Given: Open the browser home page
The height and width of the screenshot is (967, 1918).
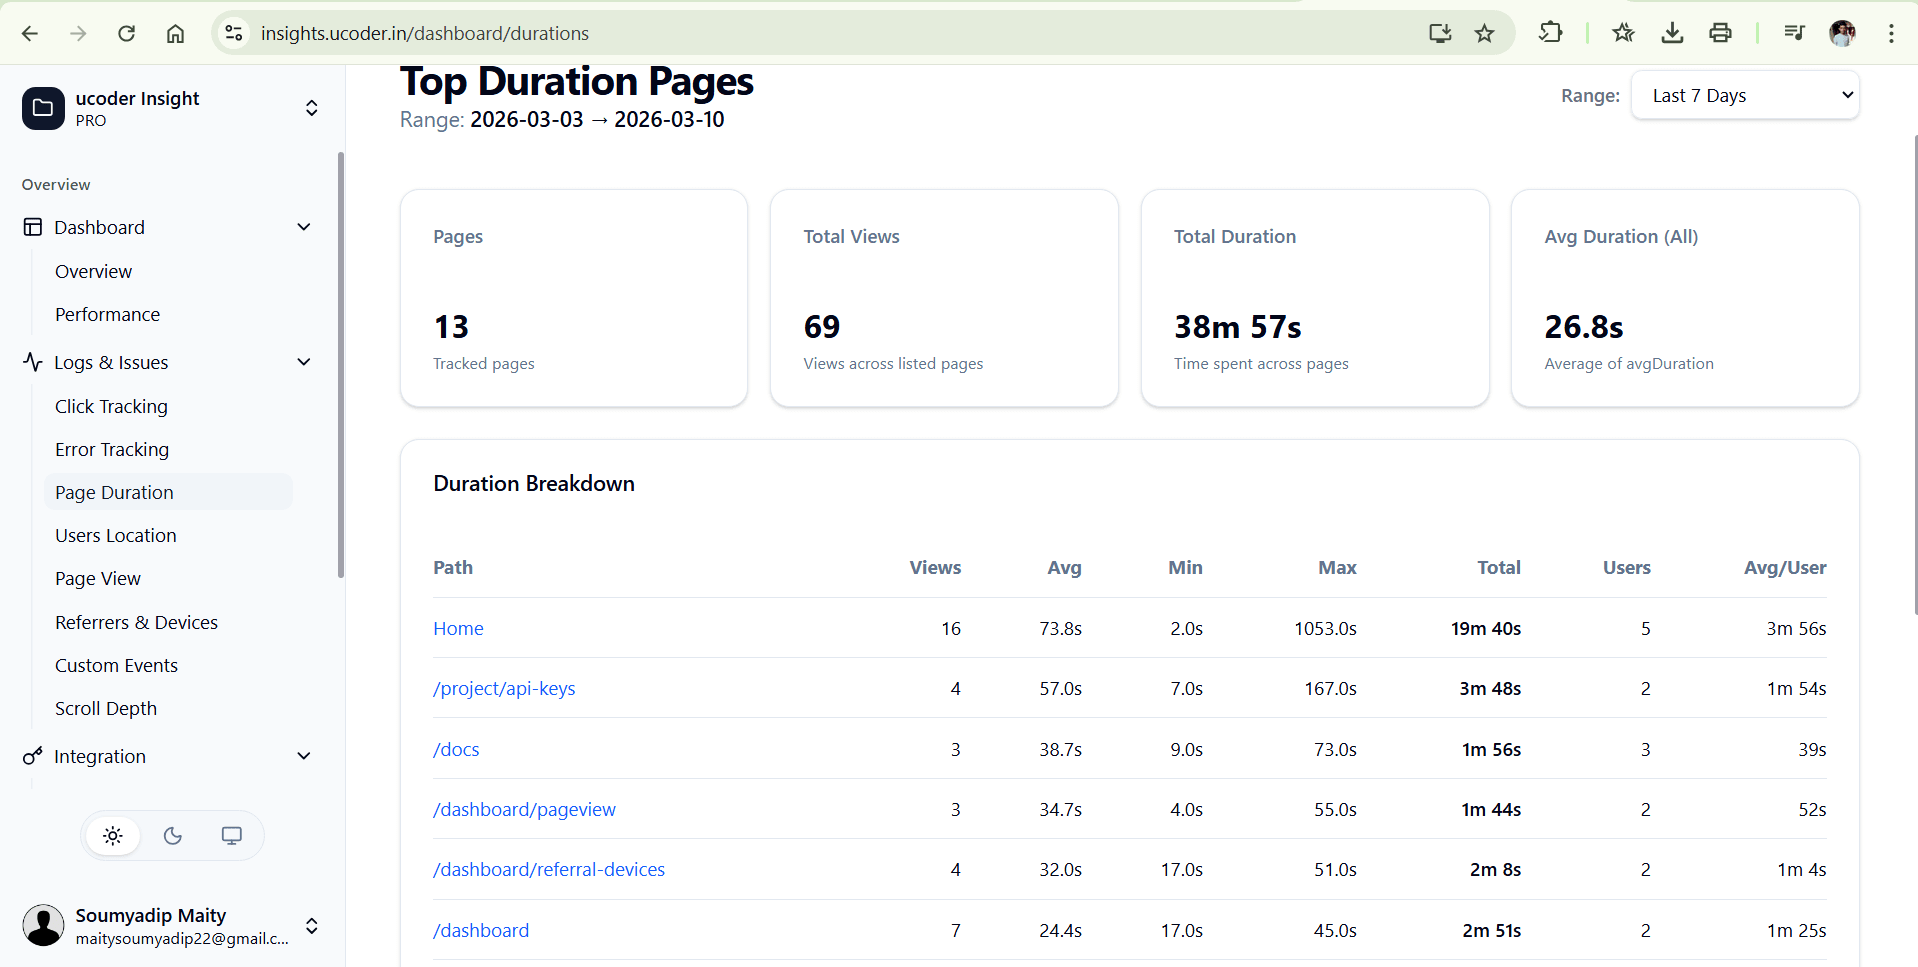Looking at the screenshot, I should [x=175, y=33].
